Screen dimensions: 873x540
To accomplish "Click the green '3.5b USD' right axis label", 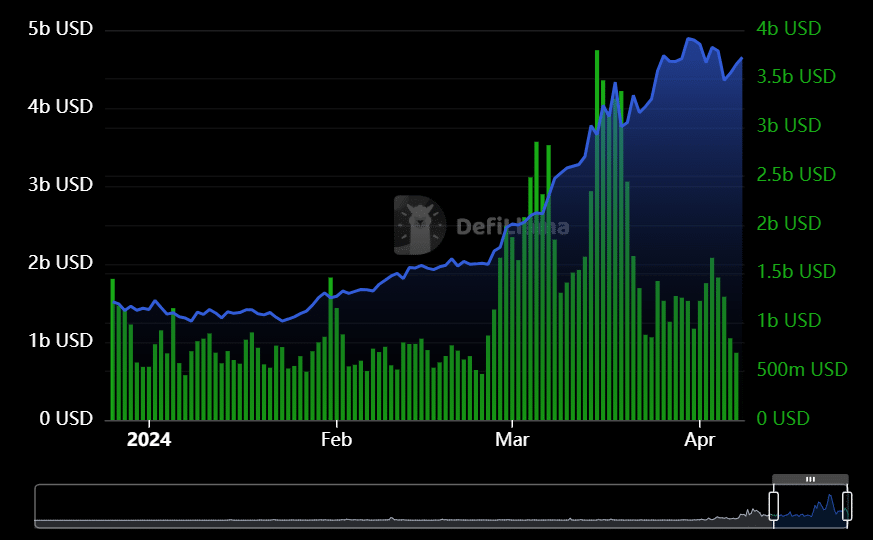I will 796,76.
